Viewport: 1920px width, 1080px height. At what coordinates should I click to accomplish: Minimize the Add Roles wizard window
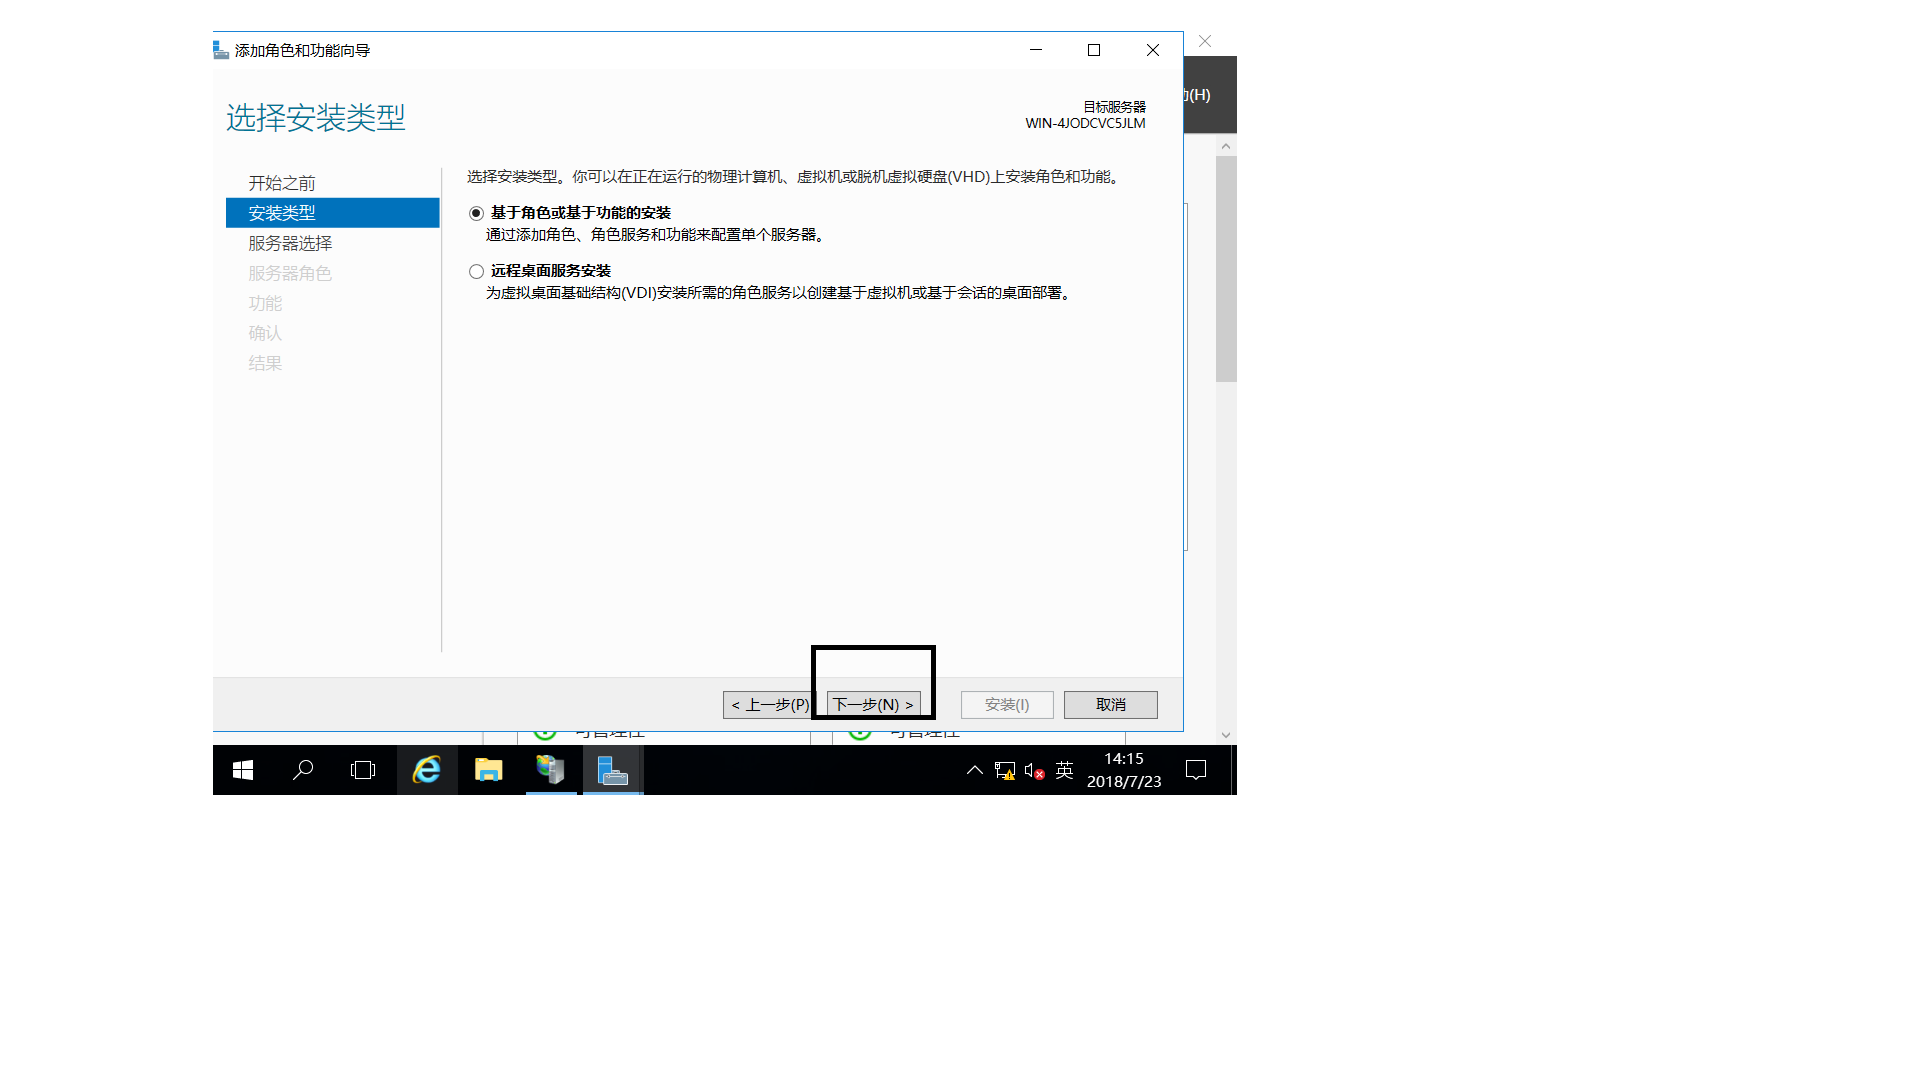(x=1036, y=50)
